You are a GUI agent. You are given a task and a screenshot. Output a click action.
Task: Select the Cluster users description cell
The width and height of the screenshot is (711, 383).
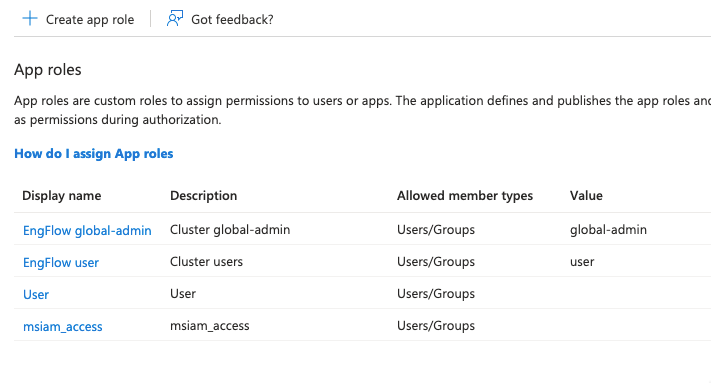pos(206,262)
